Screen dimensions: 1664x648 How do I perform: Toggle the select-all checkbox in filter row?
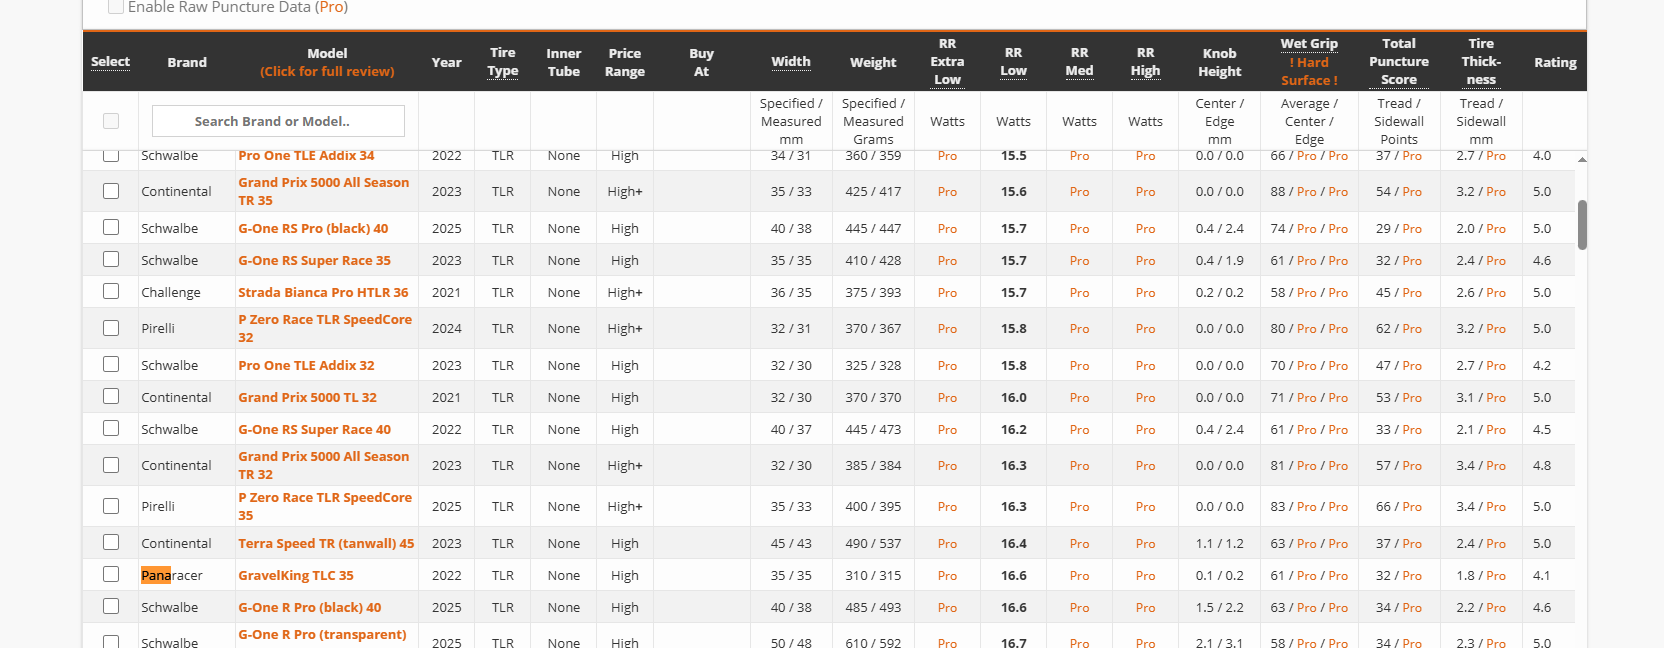point(111,121)
